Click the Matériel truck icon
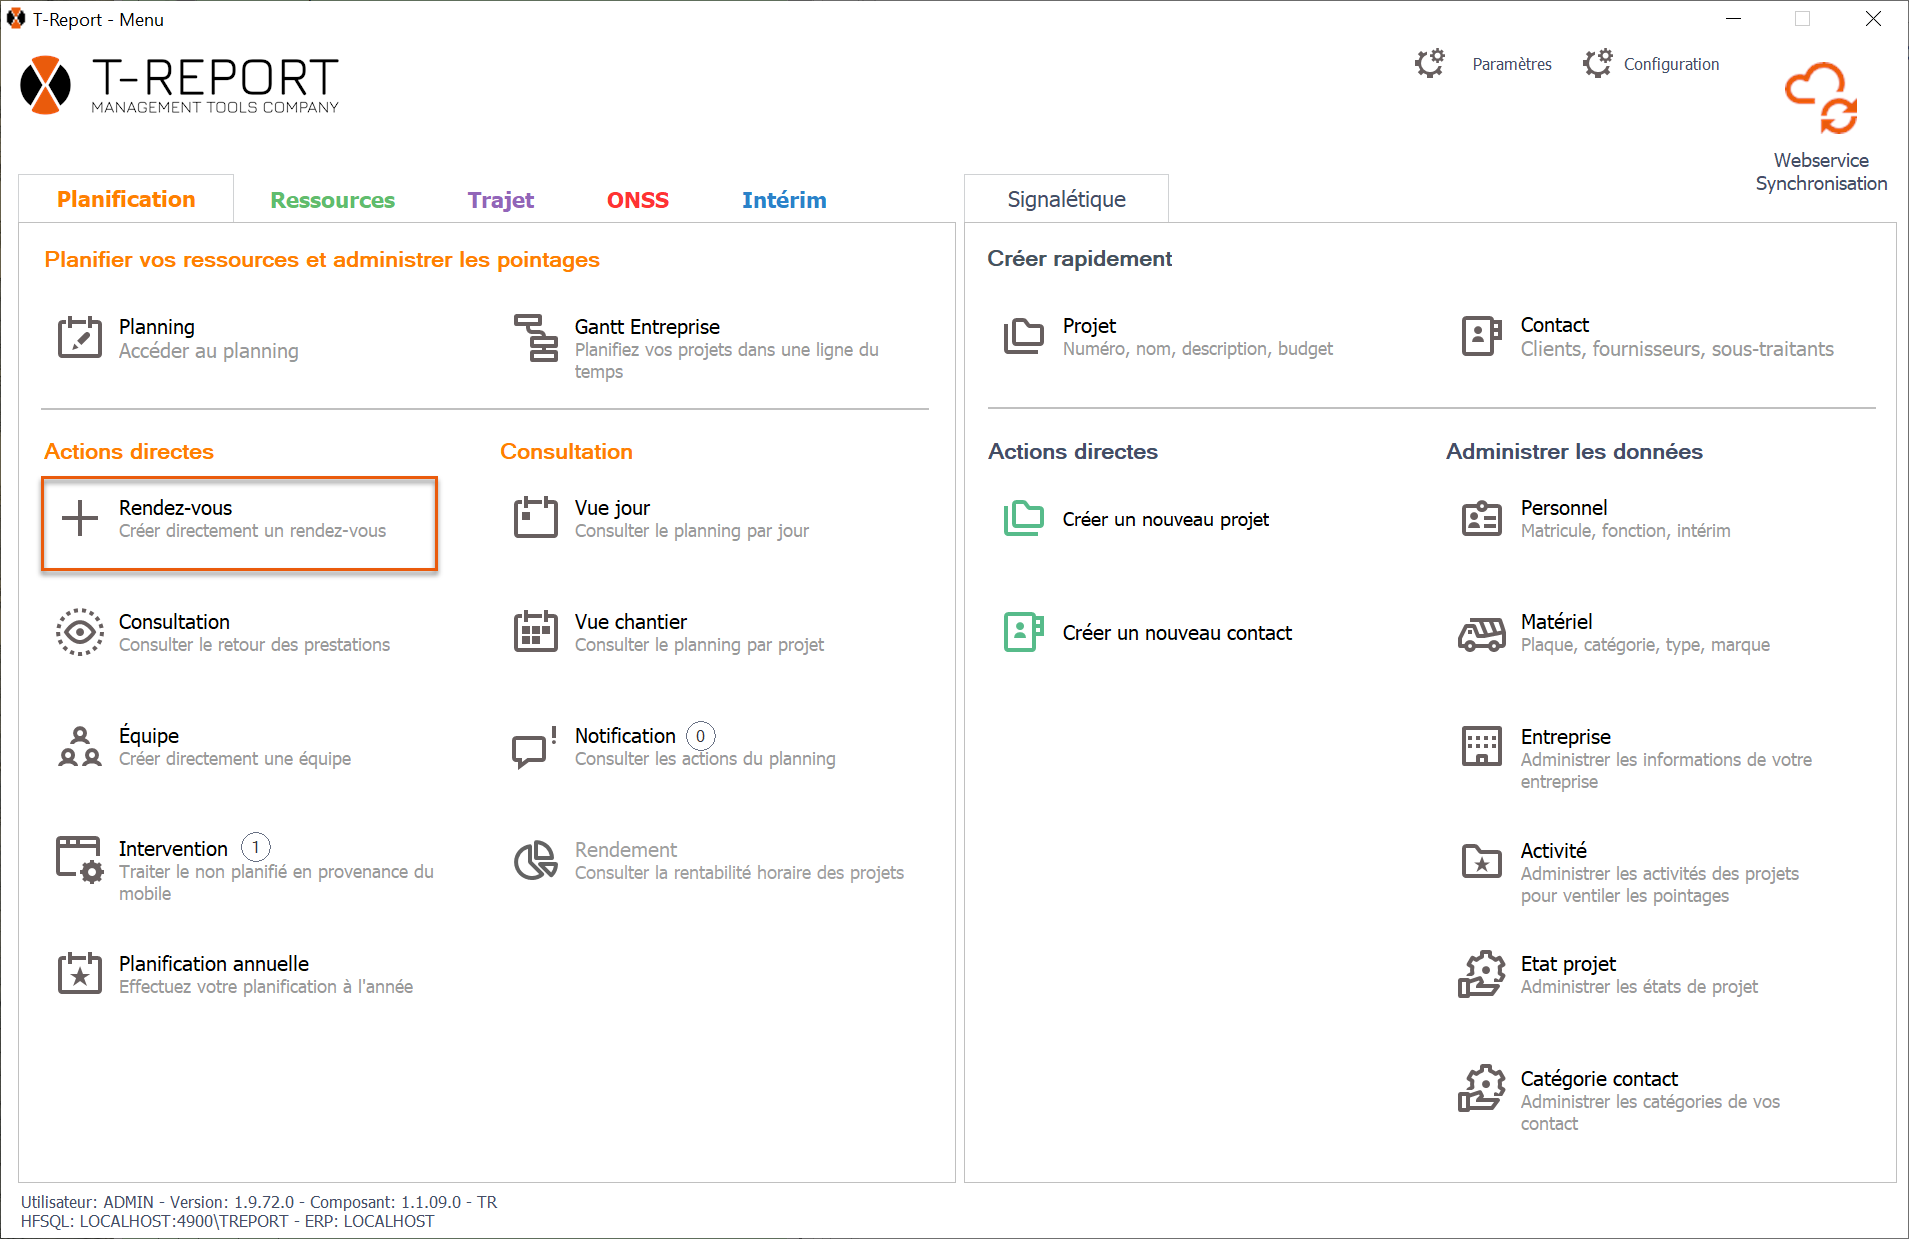The height and width of the screenshot is (1239, 1909). pos(1481,633)
